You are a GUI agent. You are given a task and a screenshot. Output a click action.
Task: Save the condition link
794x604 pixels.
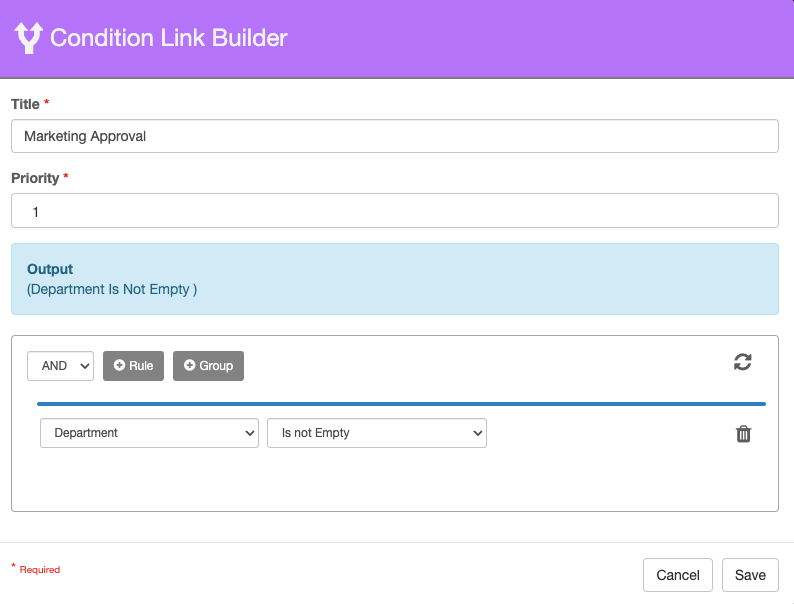[749, 575]
